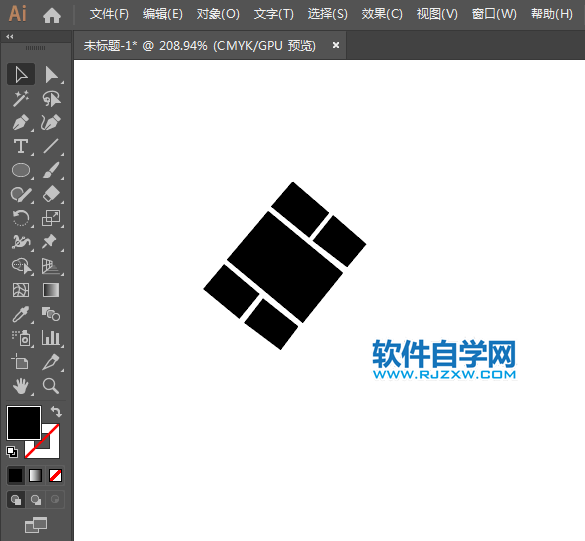This screenshot has width=585, height=541.
Task: Go to the Home screen icon
Action: [52, 15]
